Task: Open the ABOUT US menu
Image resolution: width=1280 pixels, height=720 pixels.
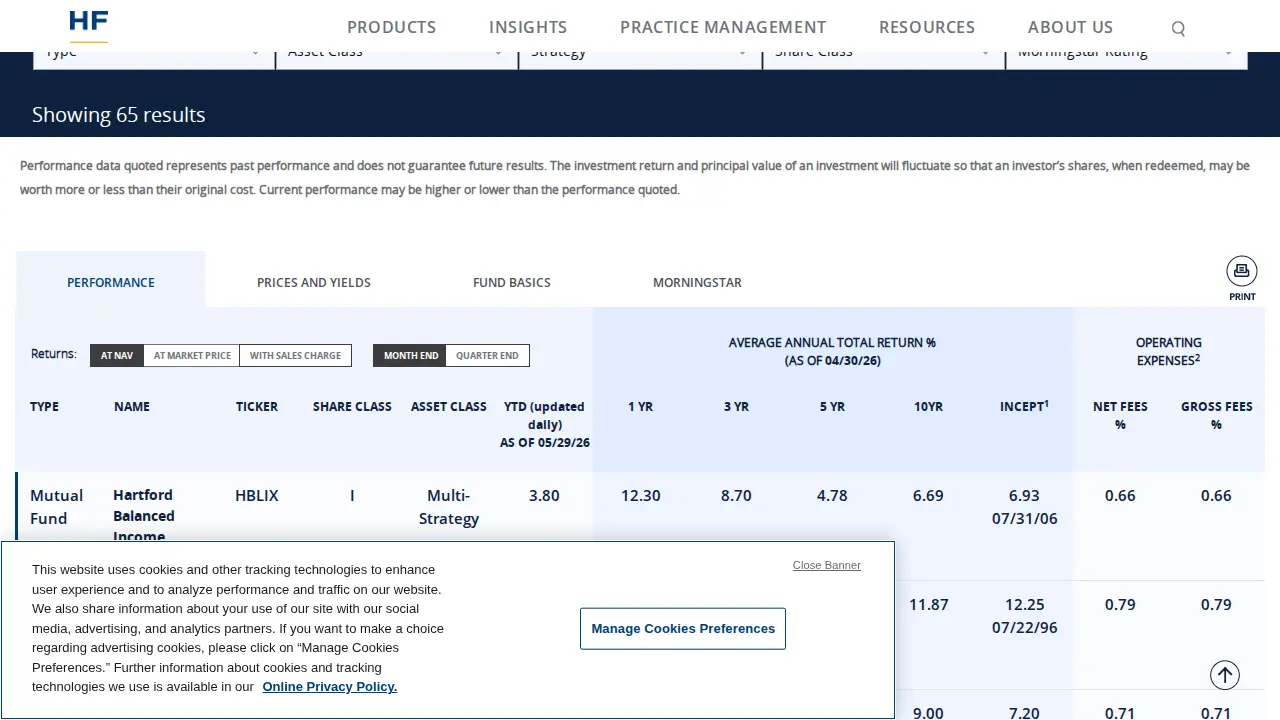Action: (1070, 27)
